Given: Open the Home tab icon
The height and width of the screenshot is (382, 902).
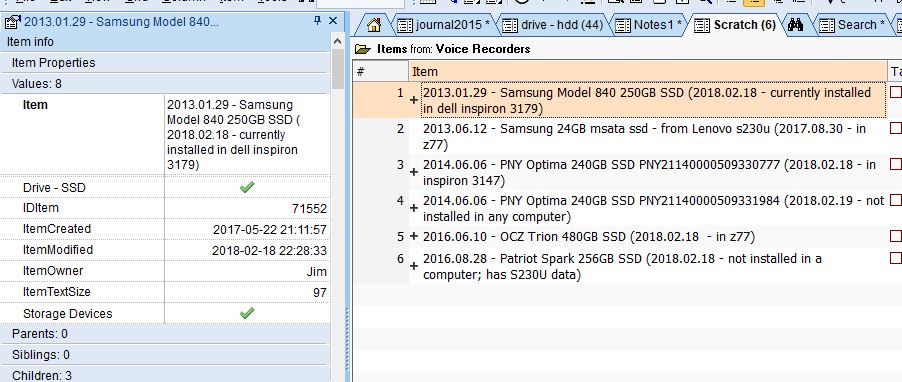Looking at the screenshot, I should coord(373,25).
